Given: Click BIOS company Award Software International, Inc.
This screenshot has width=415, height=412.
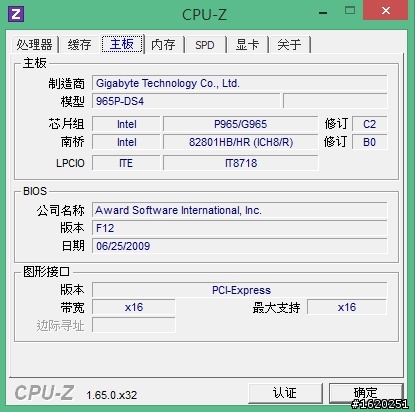Looking at the screenshot, I should [240, 210].
